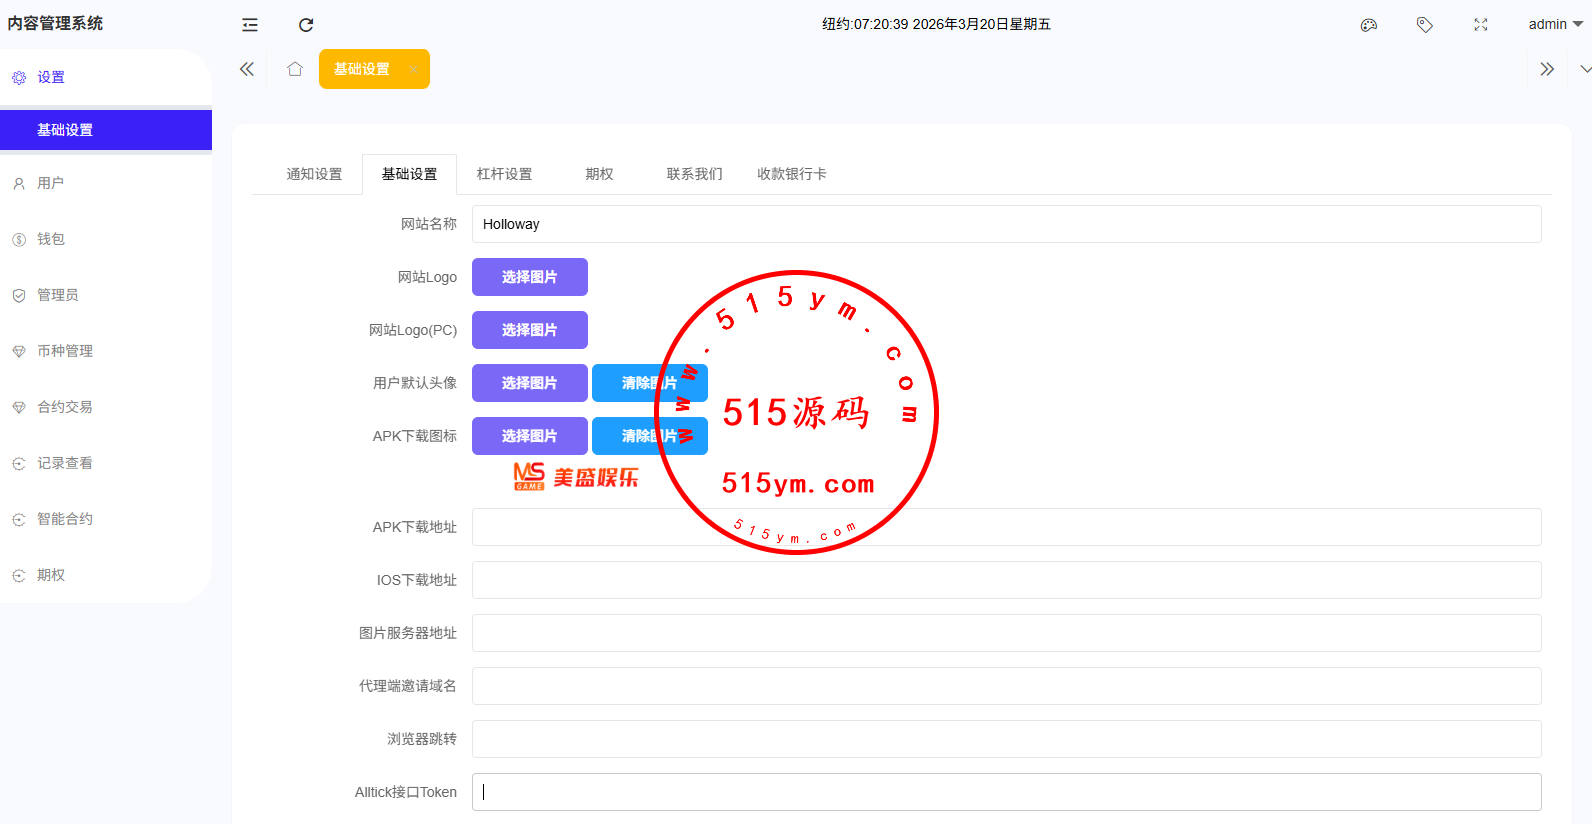Screen dimensions: 1592x824
Task: Open the 杠杆设置 tab
Action: click(x=504, y=174)
